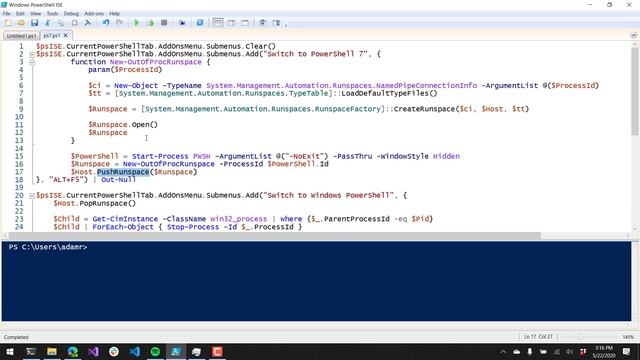
Task: Show Script Pane Top layout icon
Action: [x=218, y=23]
